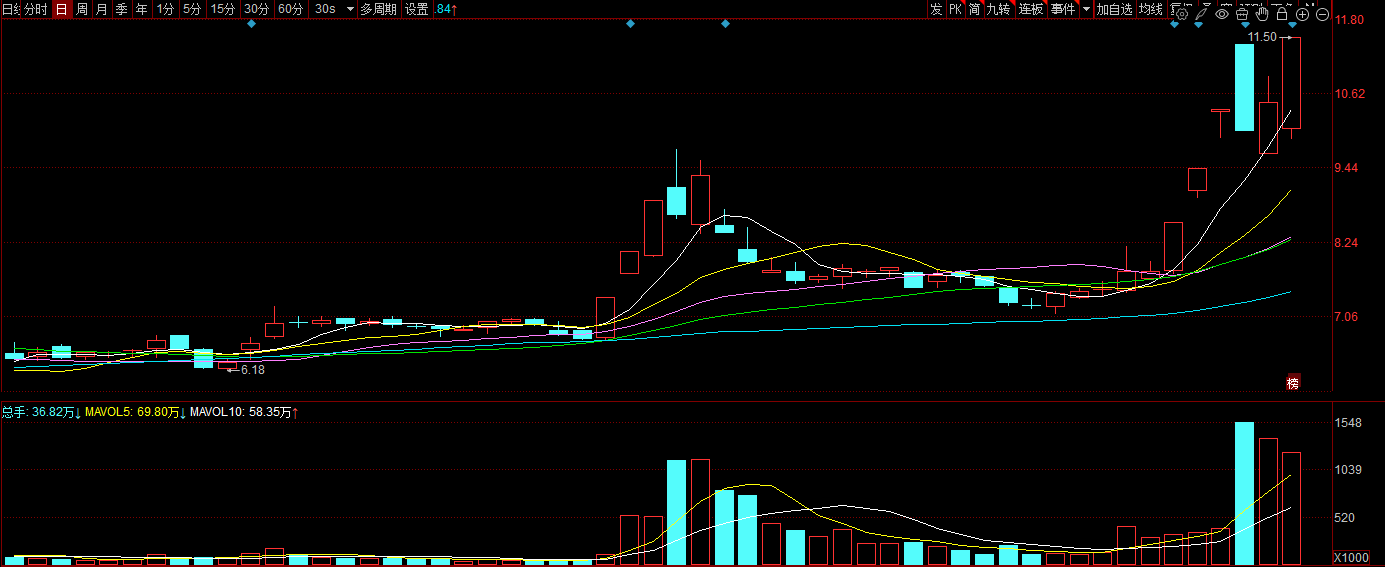Switch to the 分时 intraday view
This screenshot has width=1385, height=567.
36,9
